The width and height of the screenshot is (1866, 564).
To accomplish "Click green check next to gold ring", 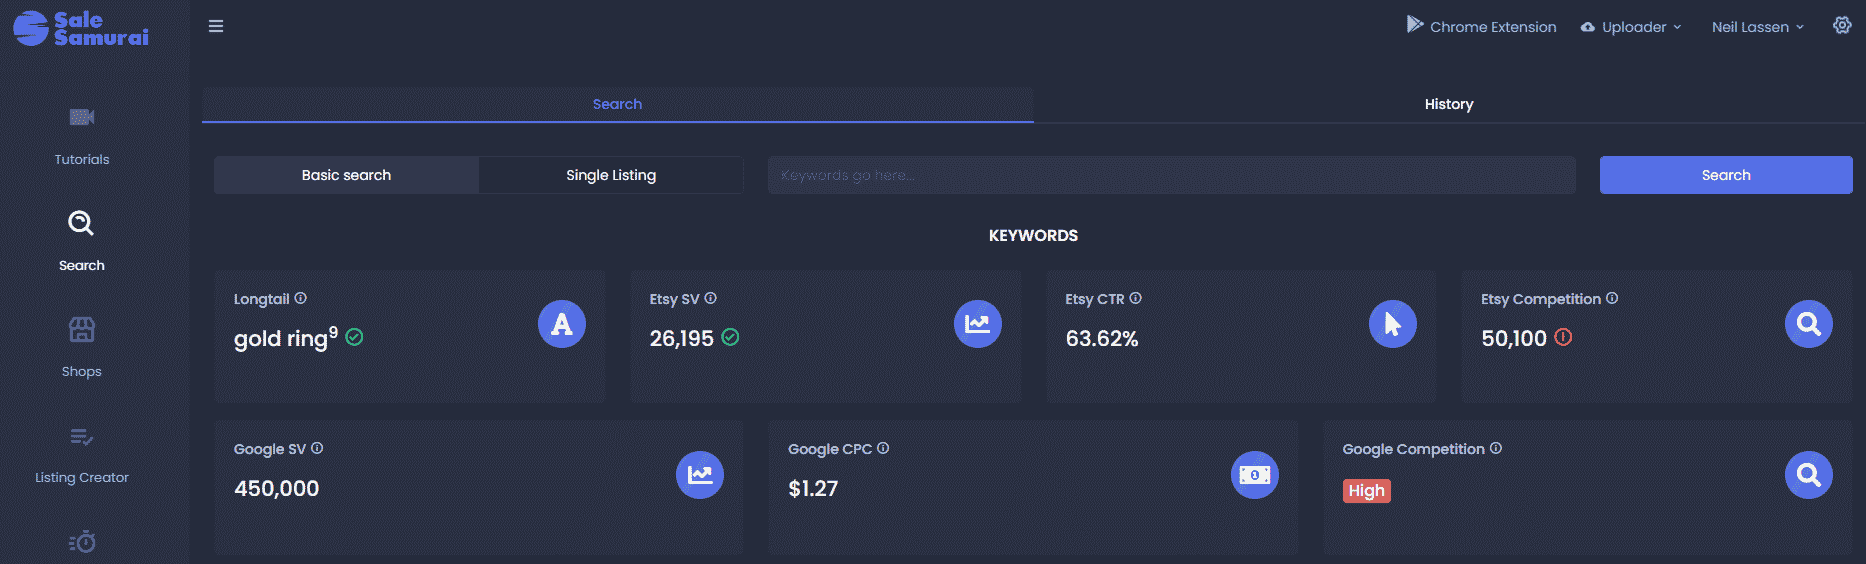I will coord(354,337).
